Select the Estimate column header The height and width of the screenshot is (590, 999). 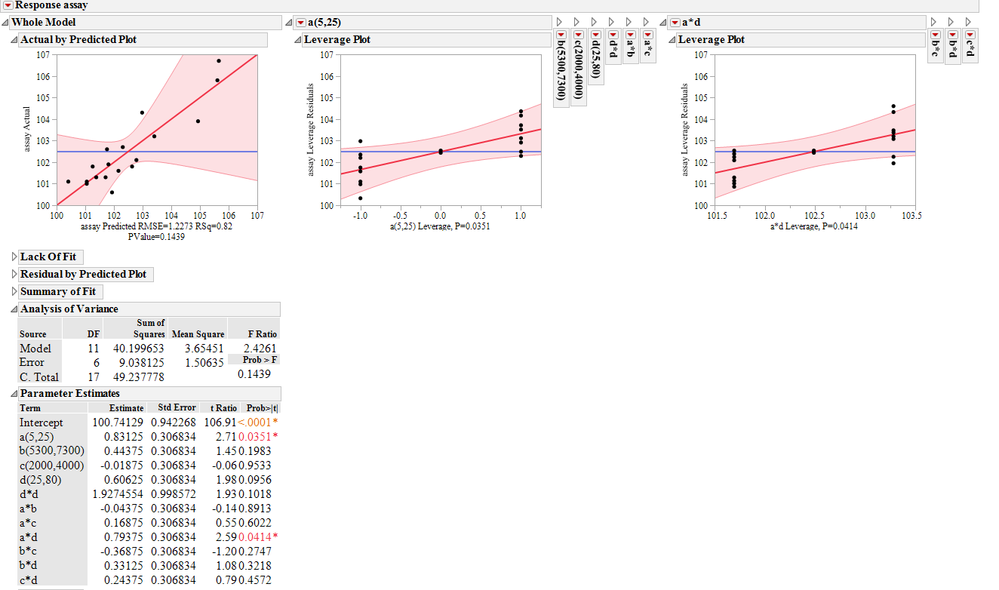coord(126,408)
